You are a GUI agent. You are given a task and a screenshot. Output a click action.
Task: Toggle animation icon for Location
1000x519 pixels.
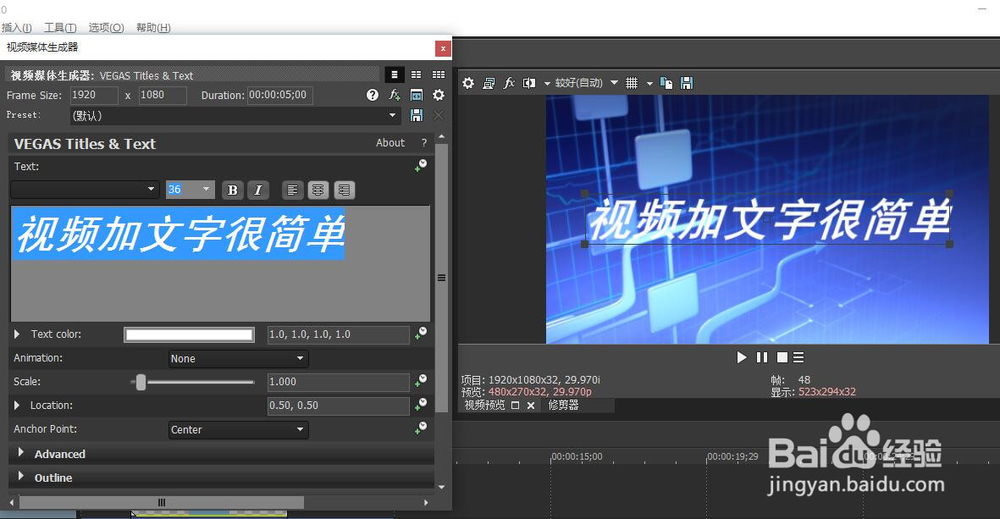(x=421, y=404)
